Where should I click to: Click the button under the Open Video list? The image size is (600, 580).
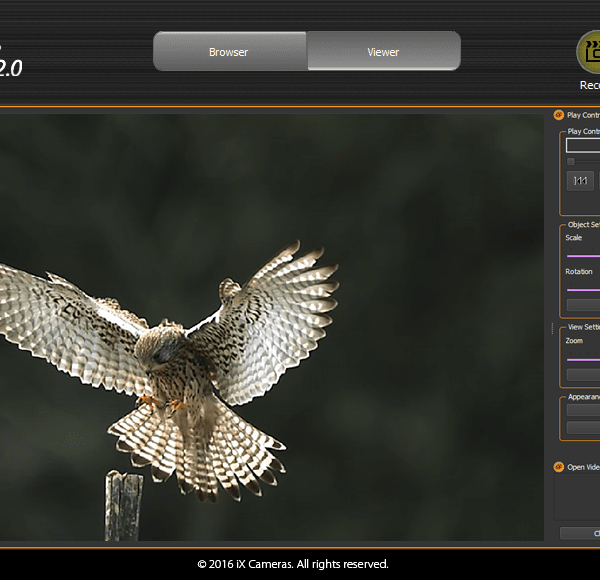pyautogui.click(x=580, y=533)
